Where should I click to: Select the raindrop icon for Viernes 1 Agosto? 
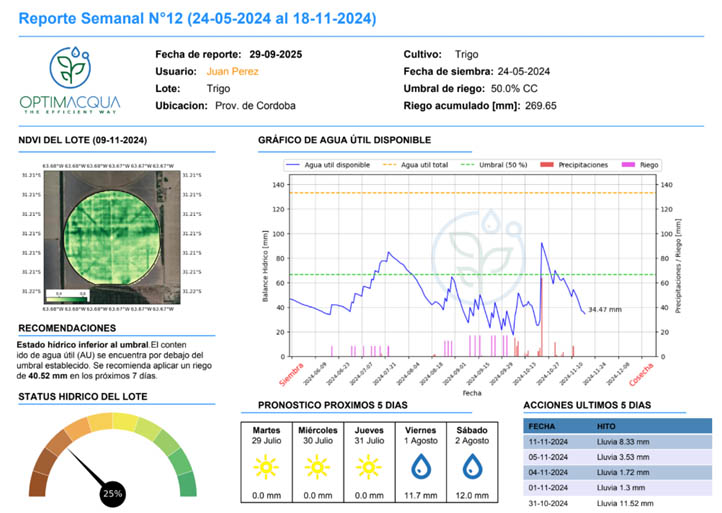tap(421, 466)
